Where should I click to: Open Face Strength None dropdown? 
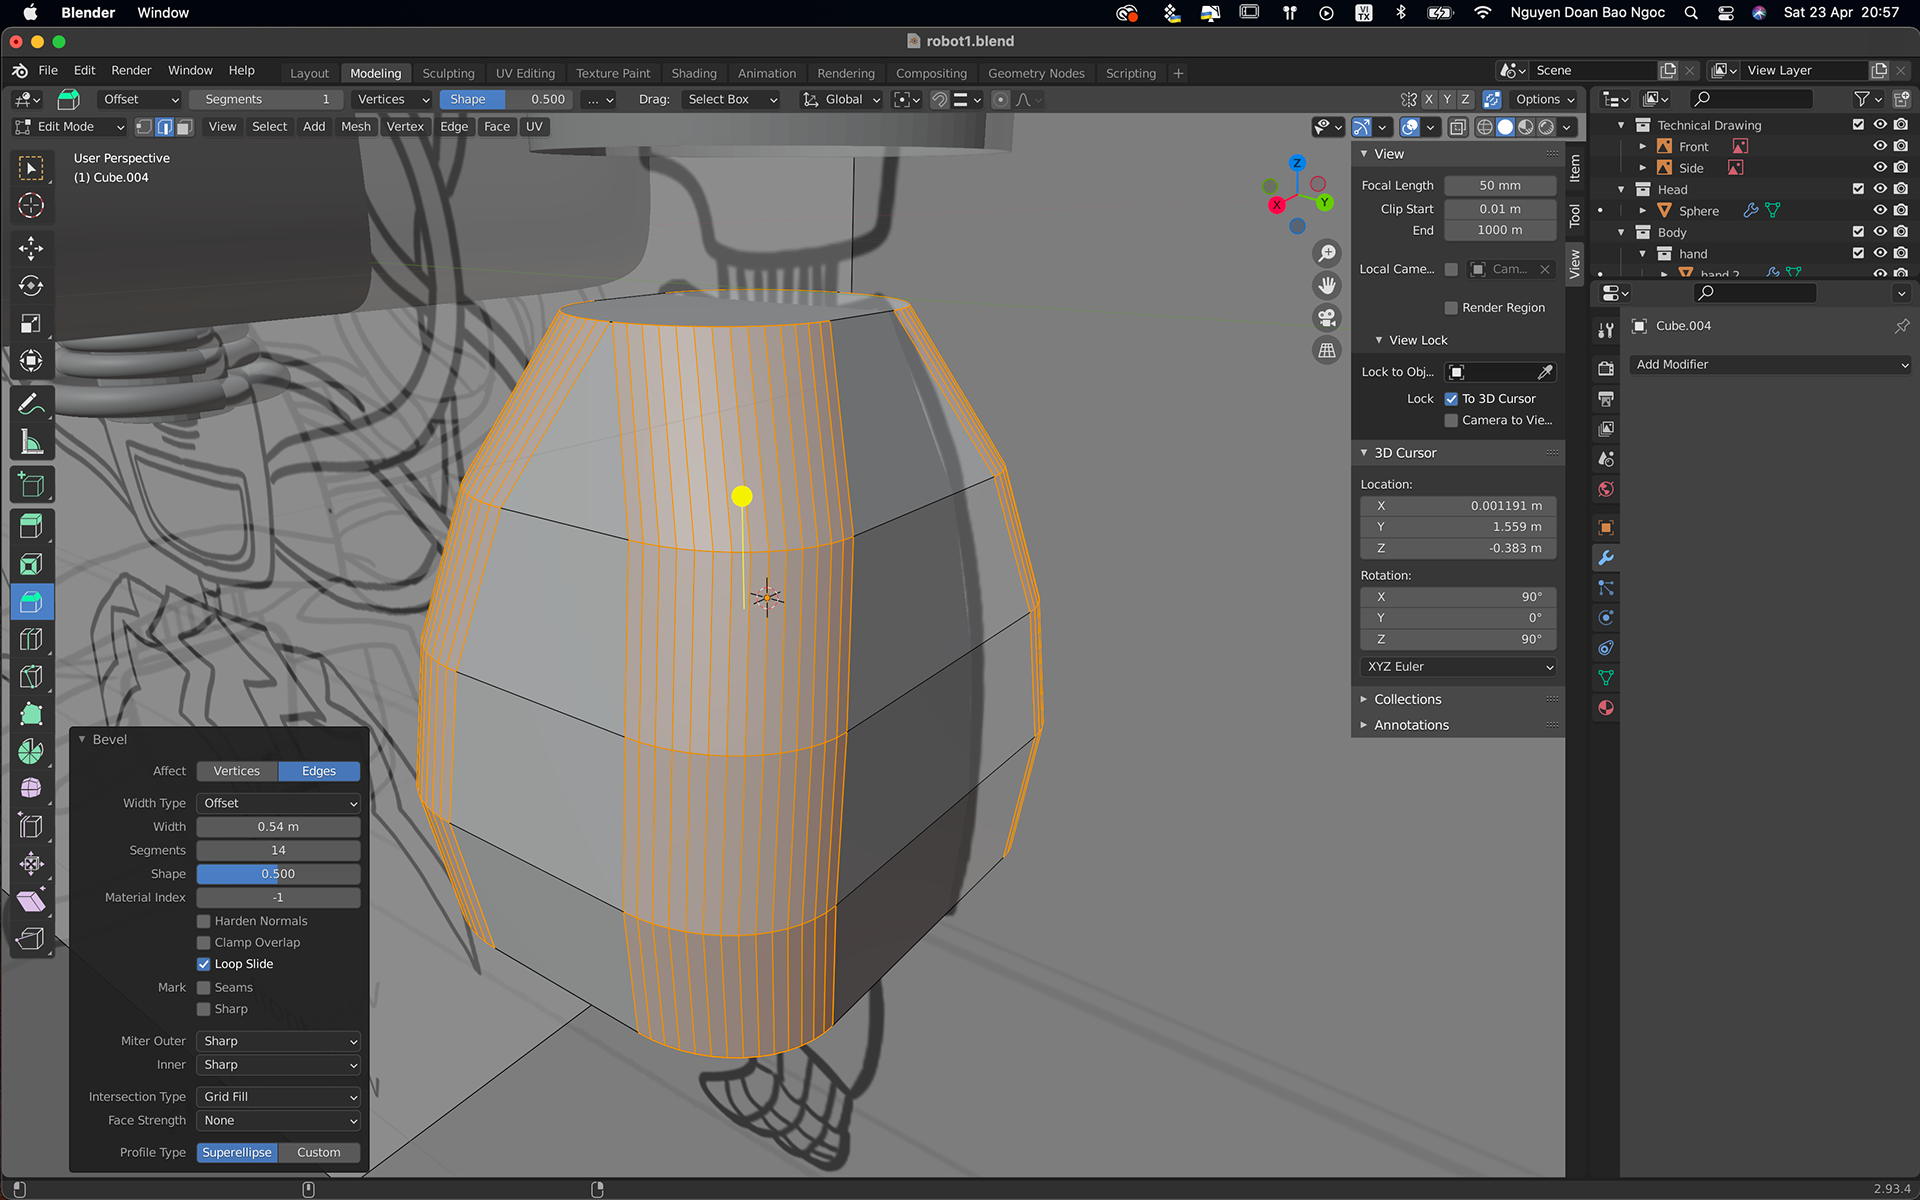click(x=278, y=1122)
